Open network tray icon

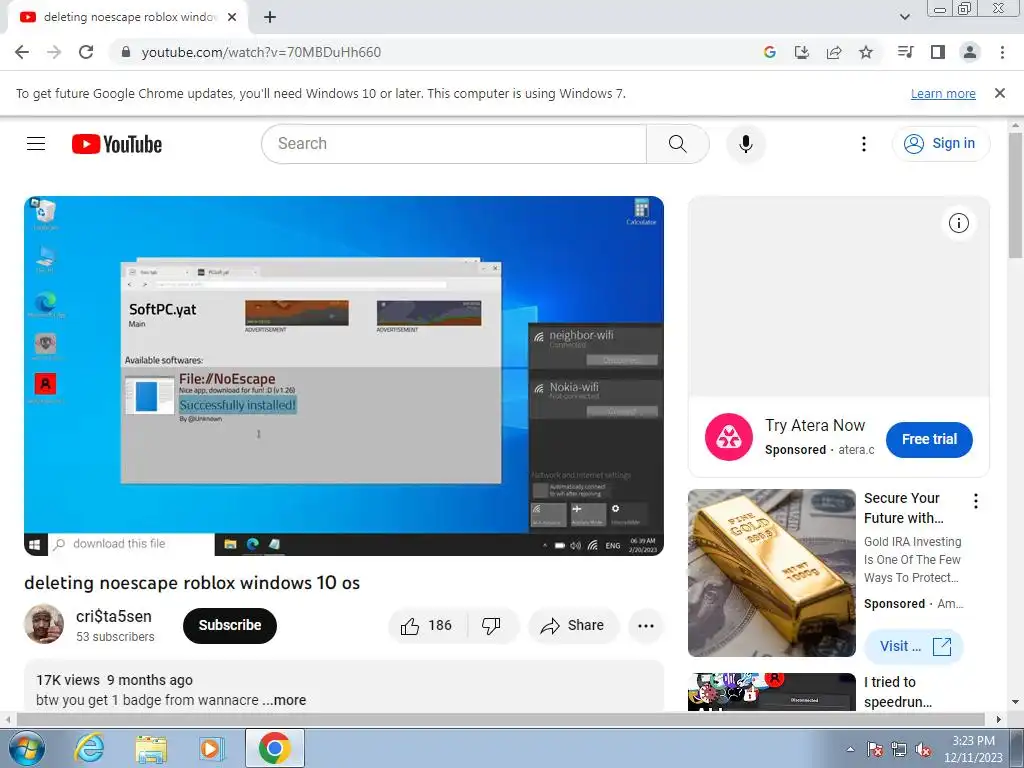coord(899,750)
